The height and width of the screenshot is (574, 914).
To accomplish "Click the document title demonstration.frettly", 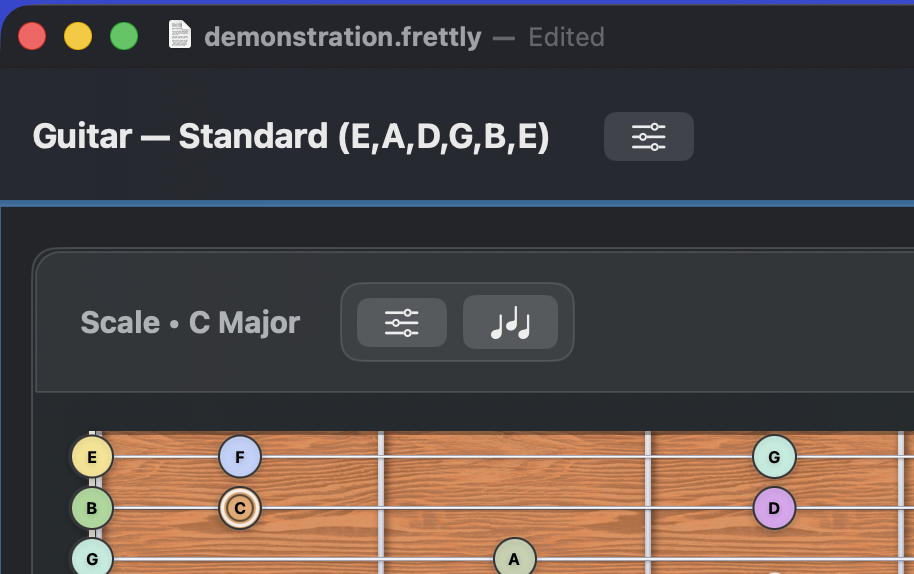I will pos(342,37).
